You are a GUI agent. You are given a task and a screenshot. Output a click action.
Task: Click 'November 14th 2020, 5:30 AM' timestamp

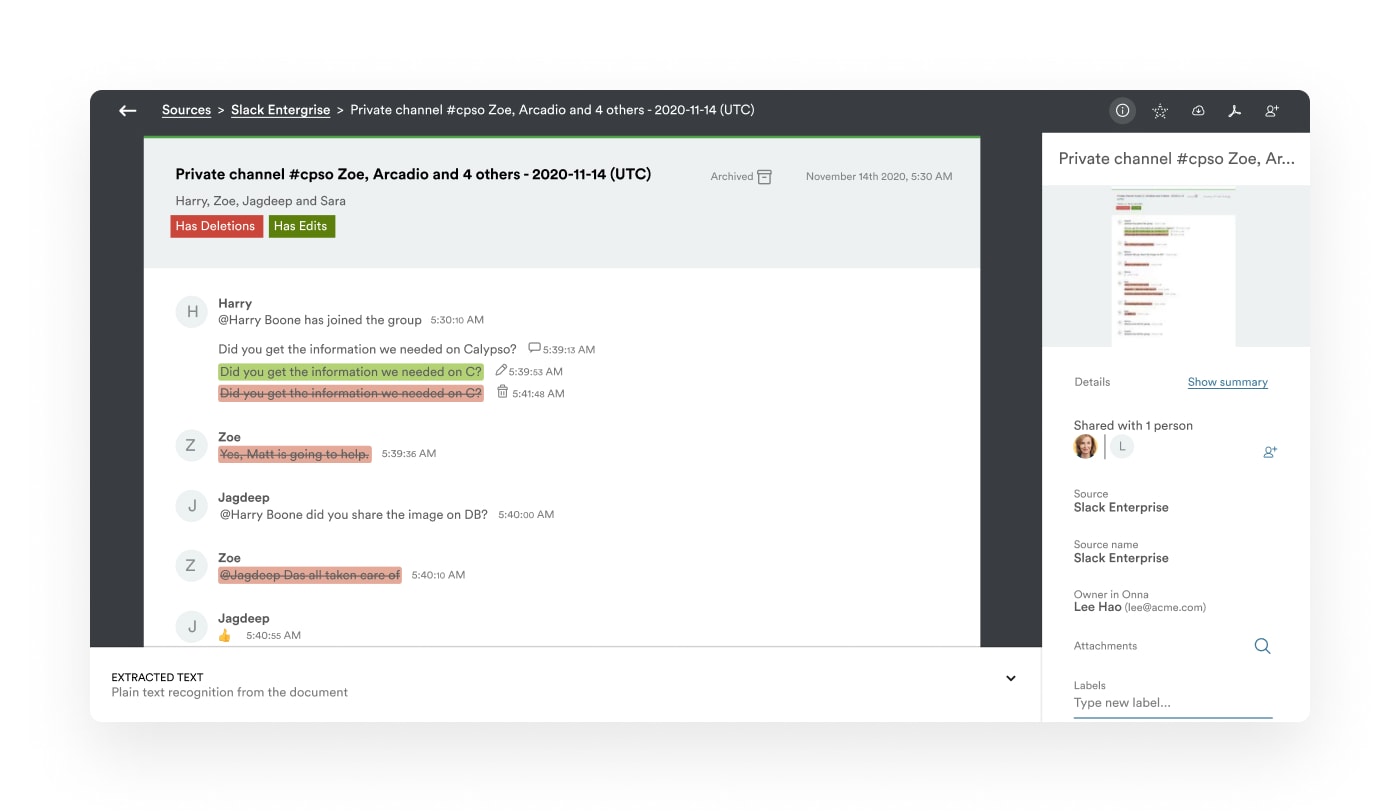[x=879, y=177]
